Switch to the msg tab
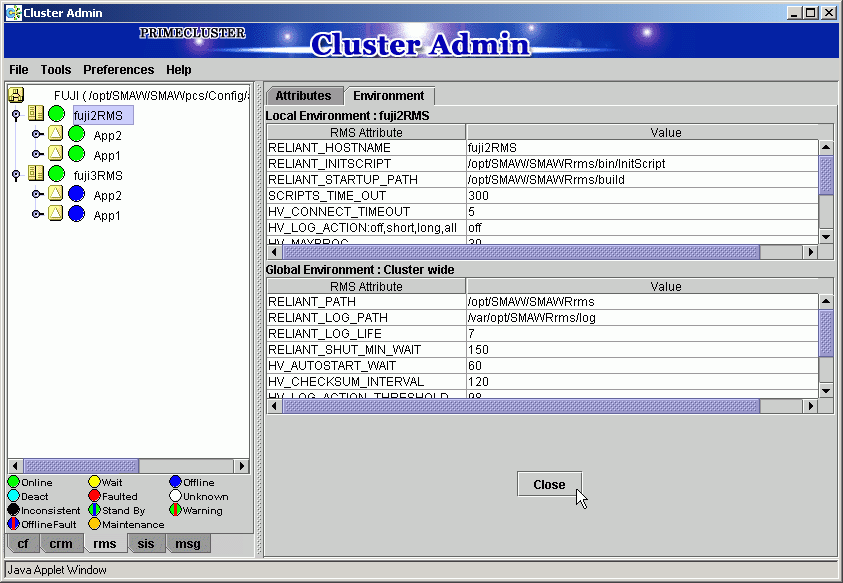 [188, 544]
